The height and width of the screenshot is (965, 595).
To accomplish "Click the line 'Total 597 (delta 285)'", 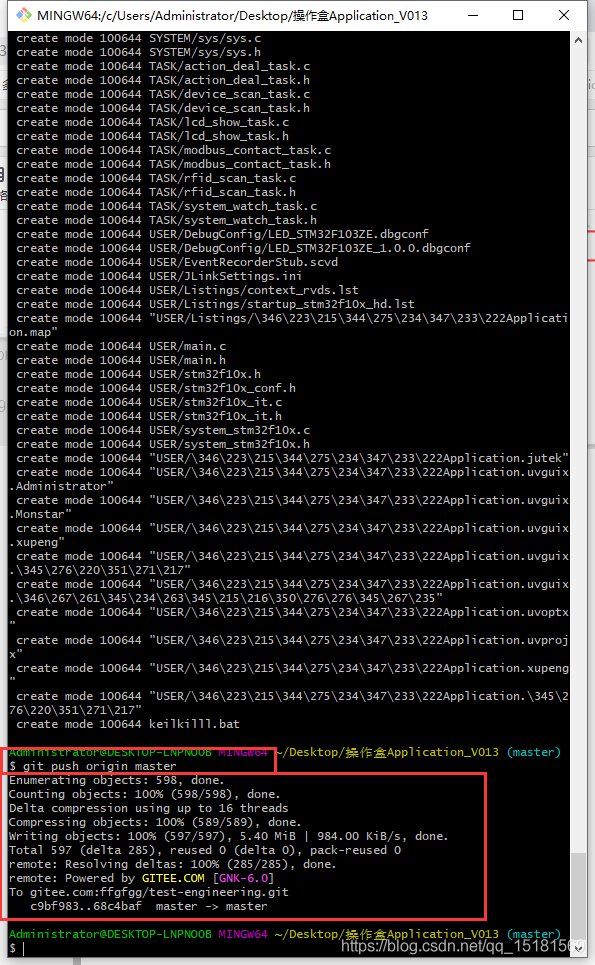I will pyautogui.click(x=205, y=850).
